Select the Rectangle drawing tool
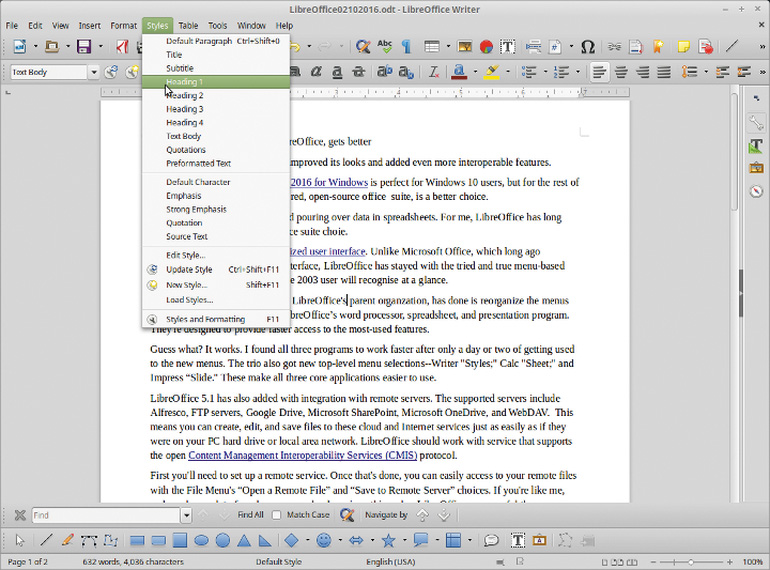The width and height of the screenshot is (770, 570). point(137,541)
